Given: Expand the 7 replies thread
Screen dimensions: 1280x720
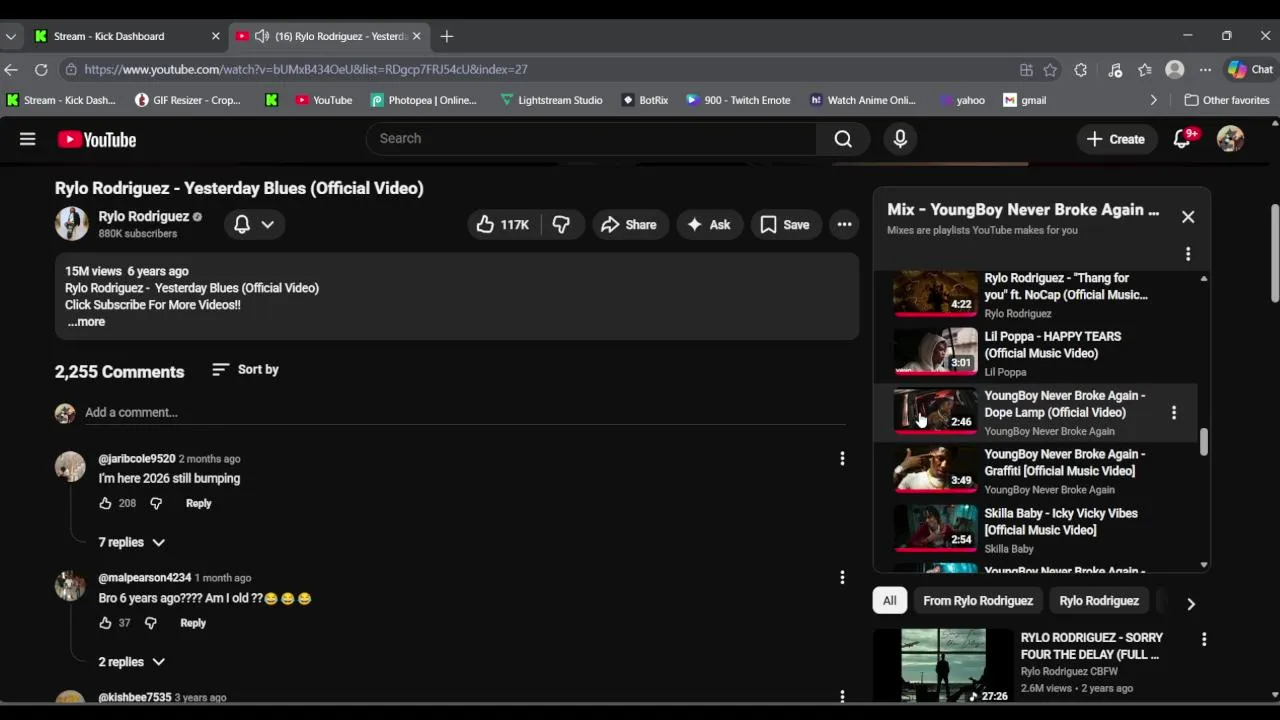Looking at the screenshot, I should pos(131,542).
